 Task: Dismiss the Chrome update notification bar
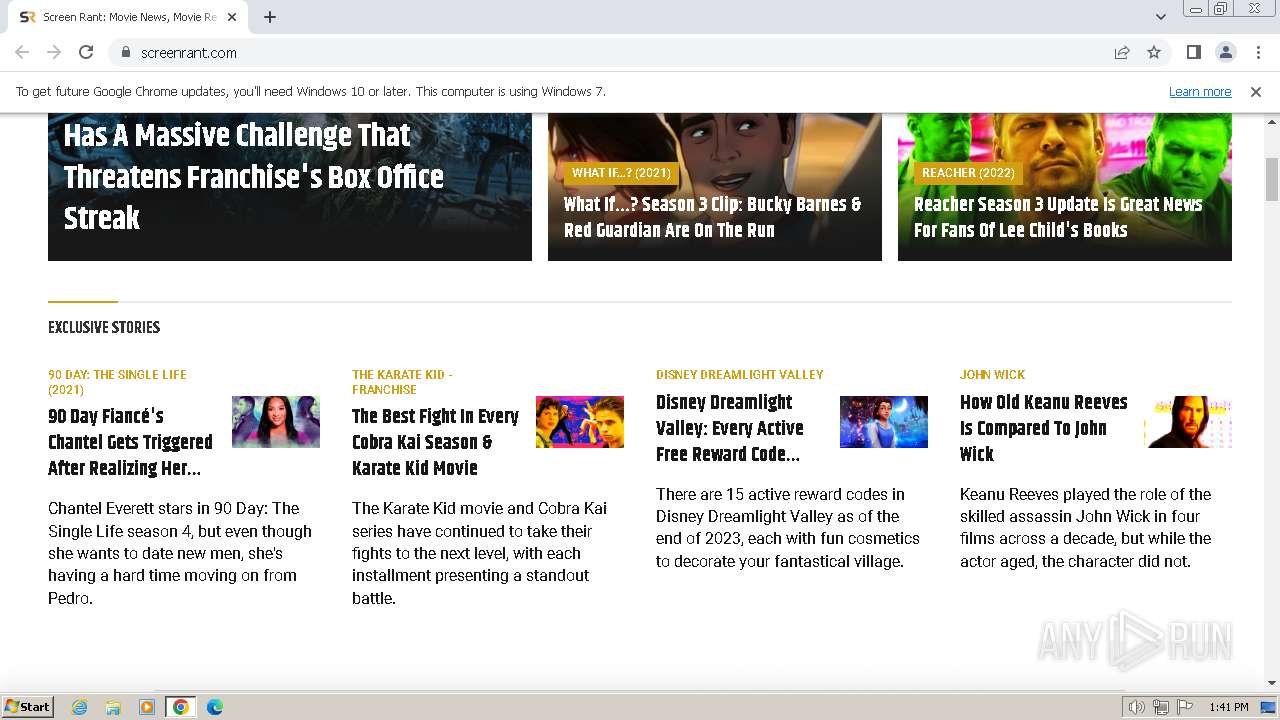point(1256,91)
